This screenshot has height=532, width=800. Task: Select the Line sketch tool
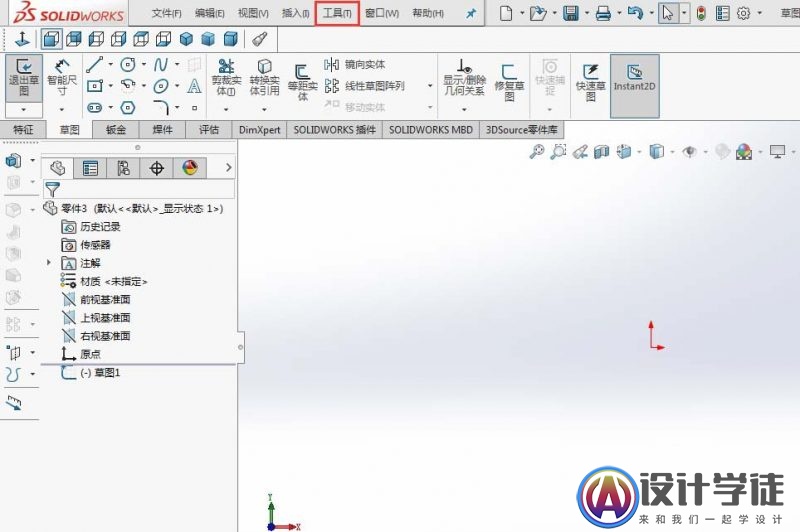tap(94, 65)
